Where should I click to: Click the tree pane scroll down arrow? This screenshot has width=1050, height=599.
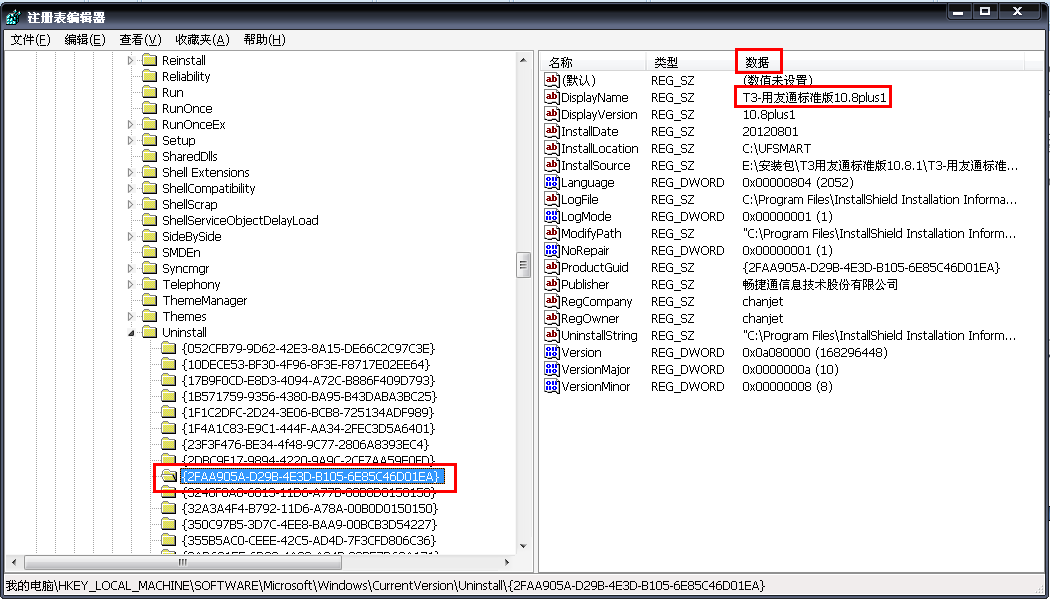pyautogui.click(x=524, y=547)
